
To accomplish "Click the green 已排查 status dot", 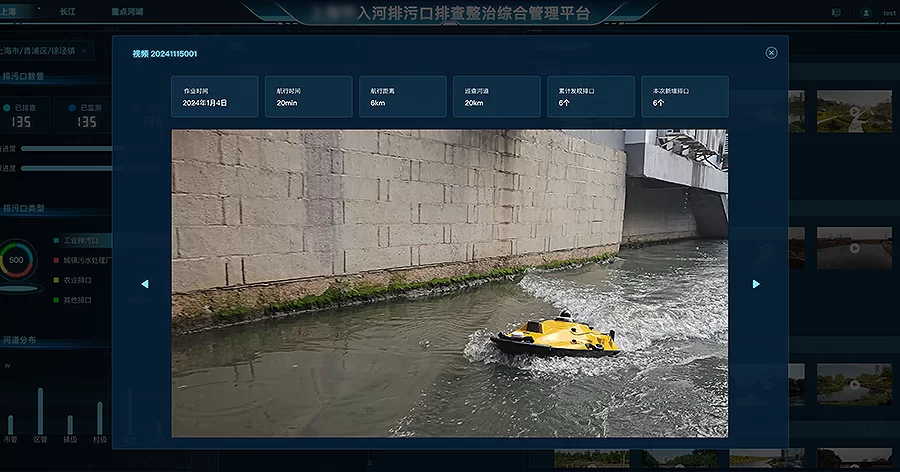I will point(8,106).
